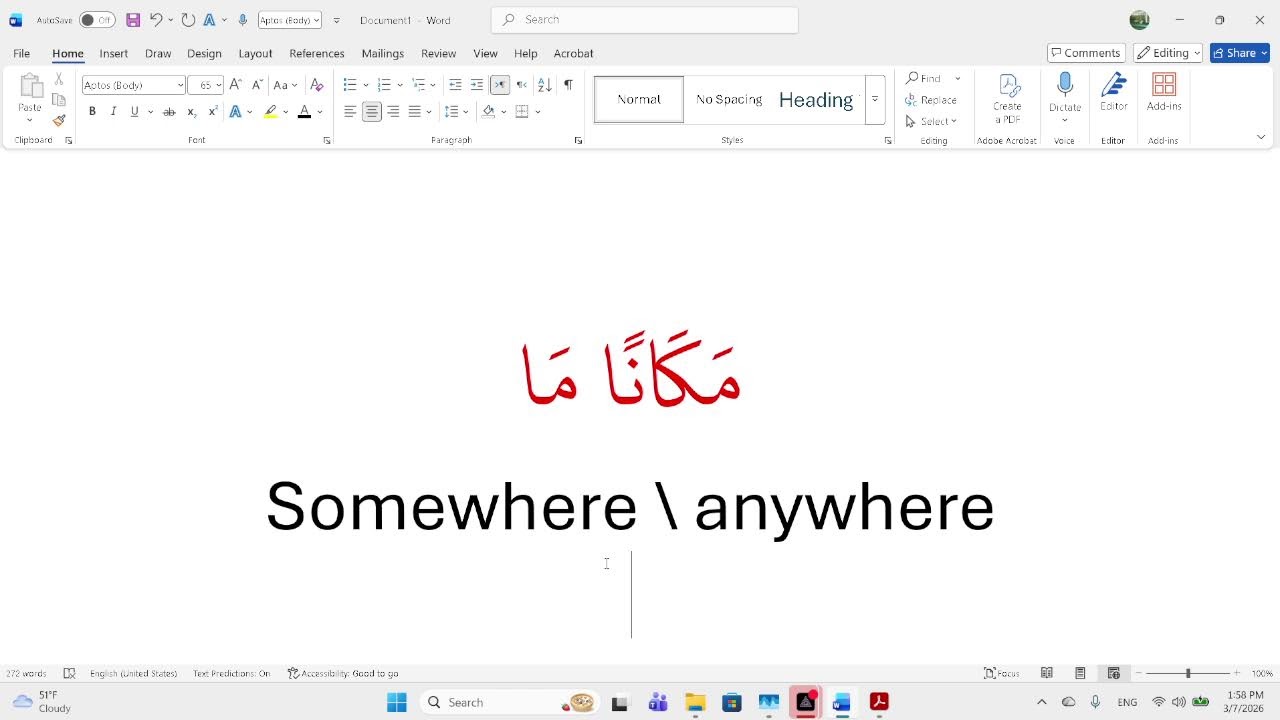The image size is (1280, 720).
Task: Toggle show paragraph marks pilcrow
Action: (x=568, y=85)
